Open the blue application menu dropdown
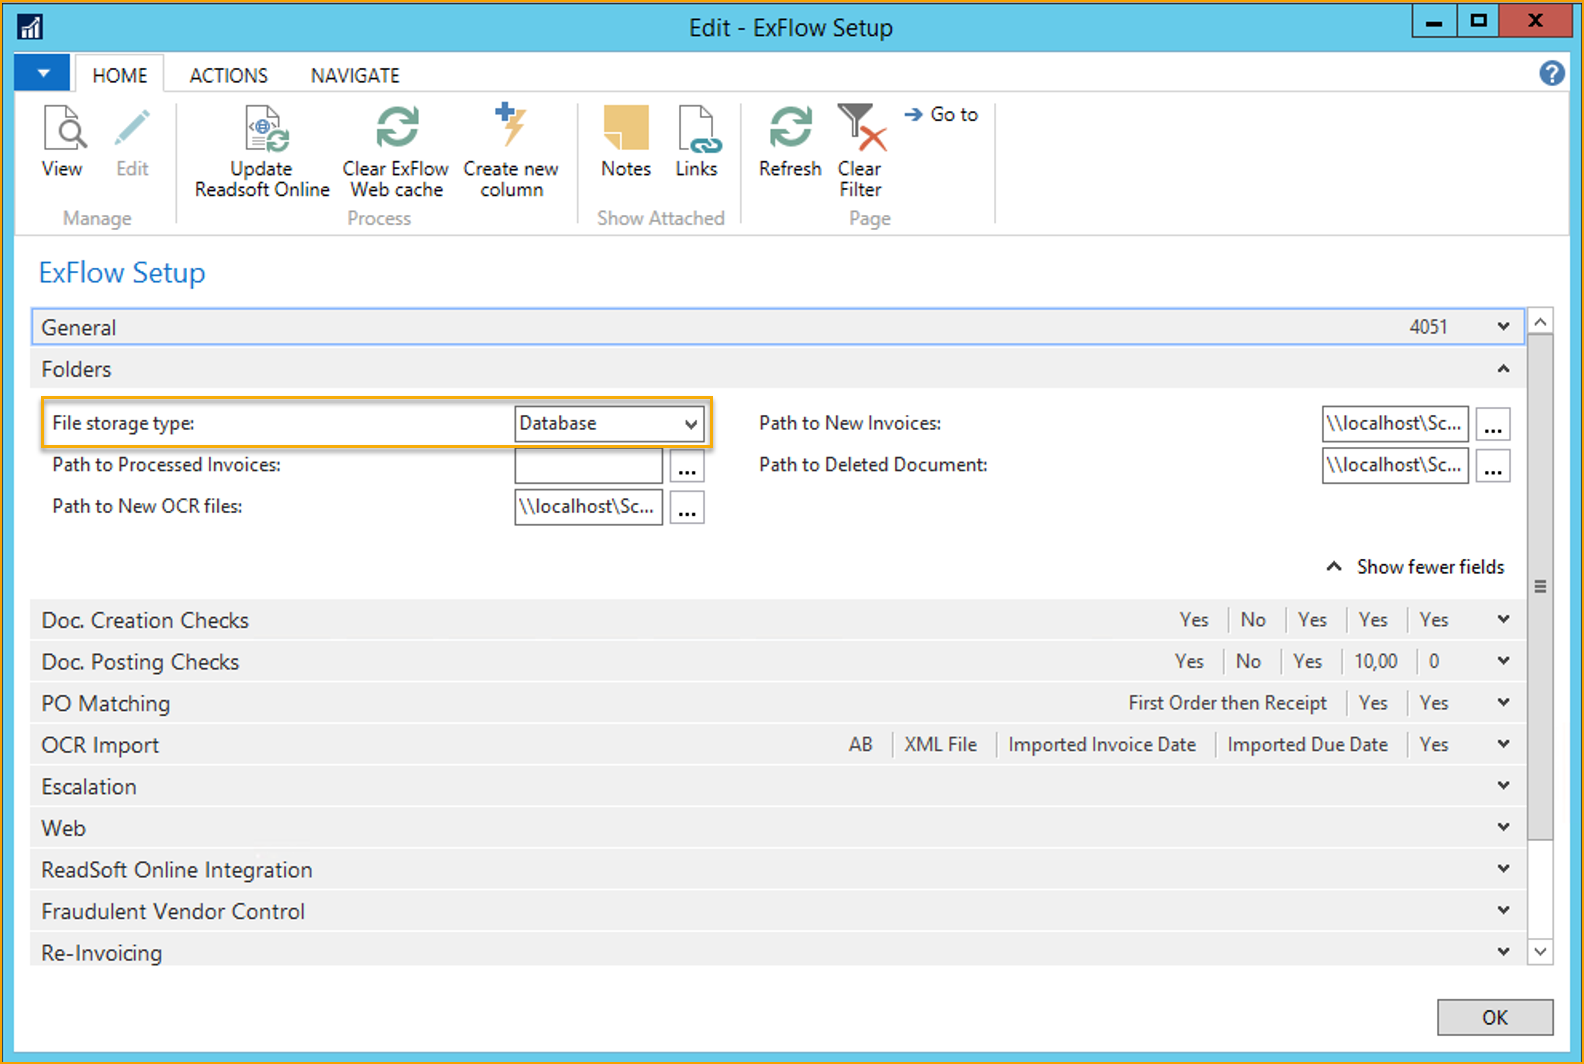 click(42, 73)
